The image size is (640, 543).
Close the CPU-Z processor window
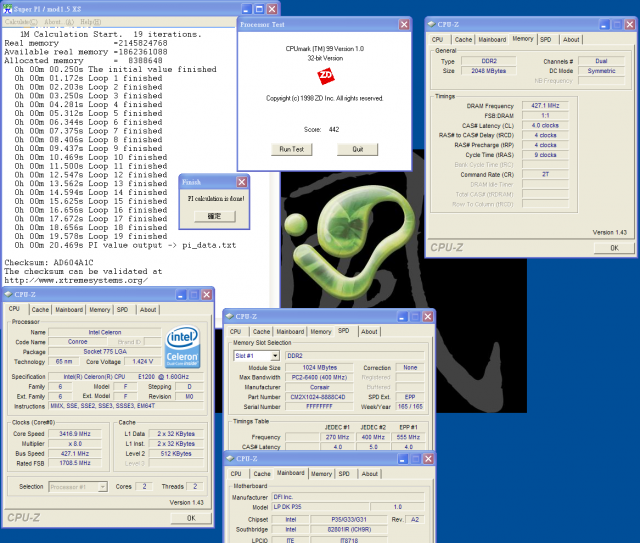tap(207, 294)
